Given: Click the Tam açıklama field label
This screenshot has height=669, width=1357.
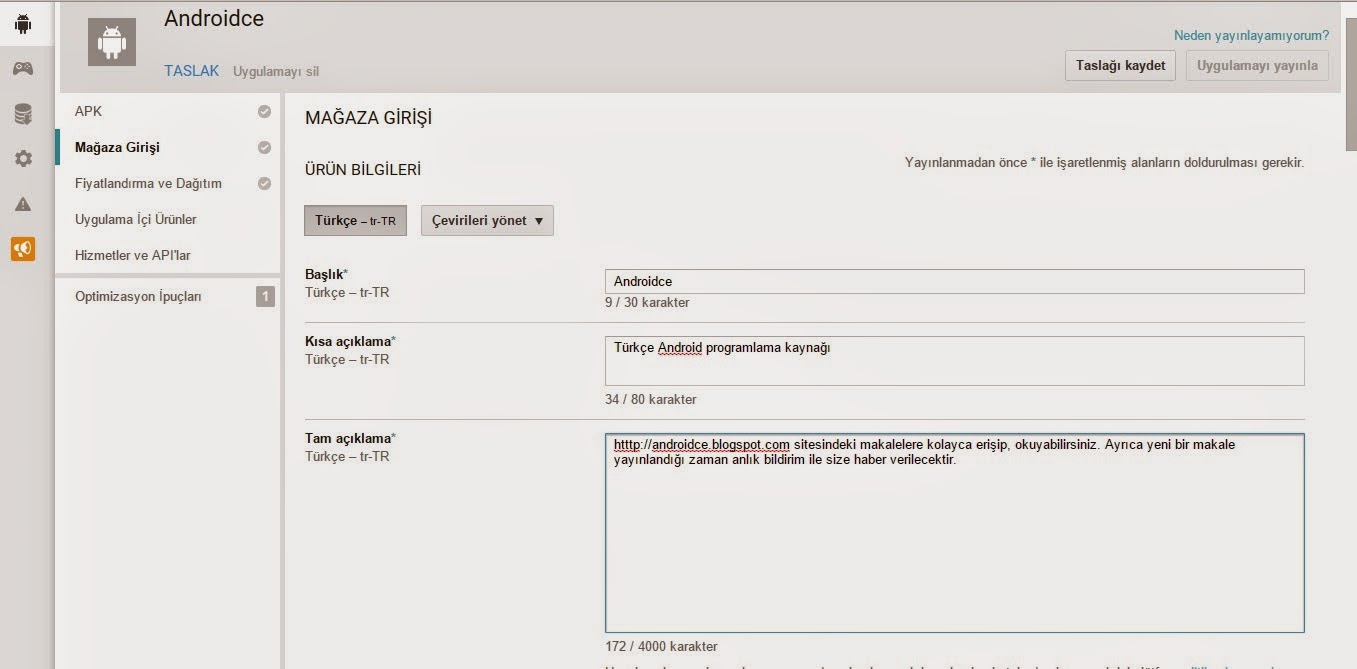Looking at the screenshot, I should [x=350, y=438].
